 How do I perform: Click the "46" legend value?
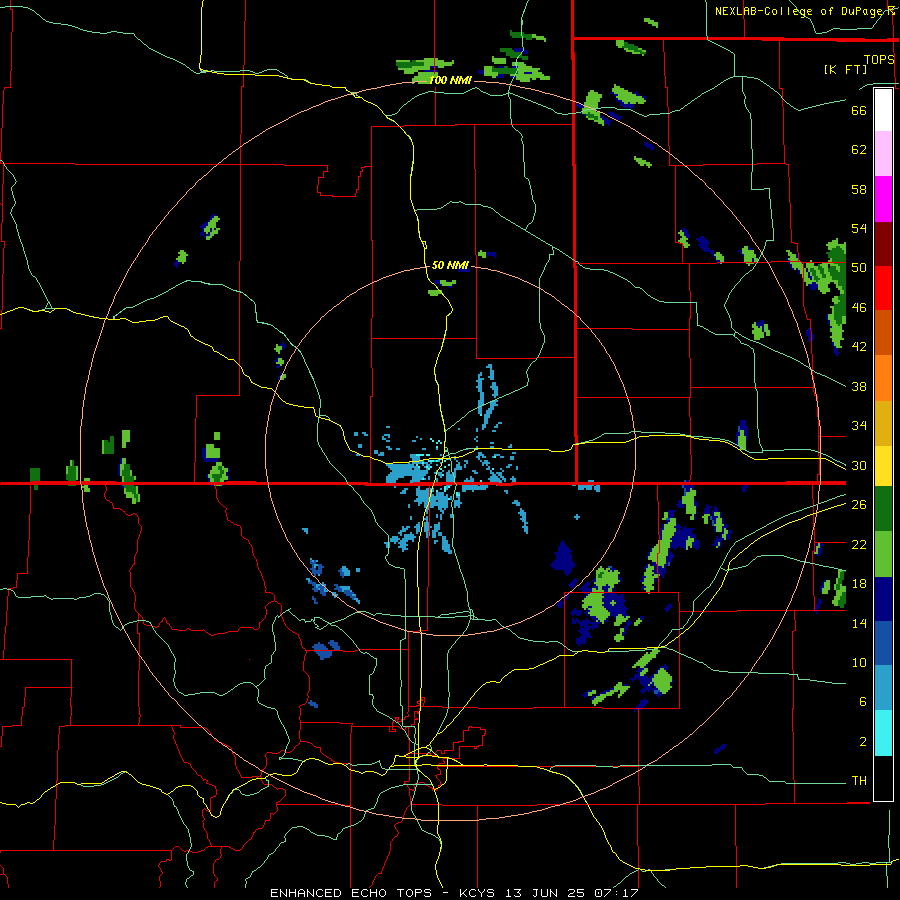859,308
